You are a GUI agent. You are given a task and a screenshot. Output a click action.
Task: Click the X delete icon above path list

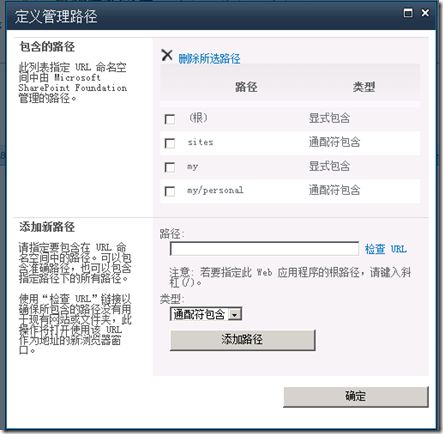click(167, 55)
